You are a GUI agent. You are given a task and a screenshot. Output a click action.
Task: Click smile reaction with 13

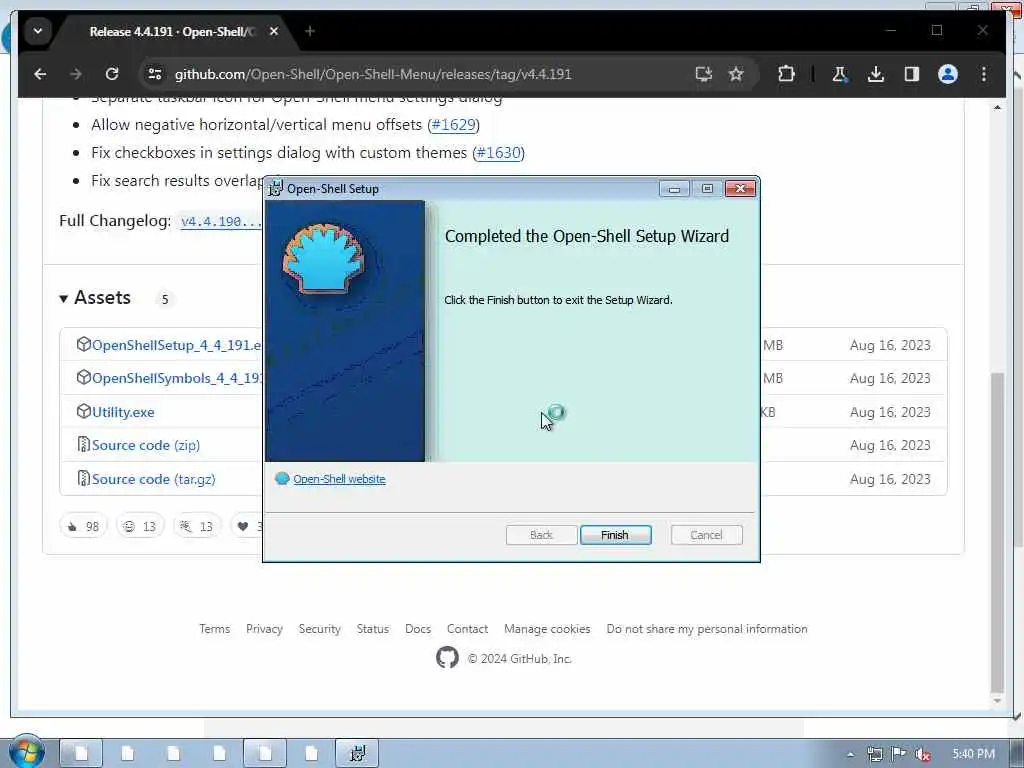pyautogui.click(x=140, y=526)
